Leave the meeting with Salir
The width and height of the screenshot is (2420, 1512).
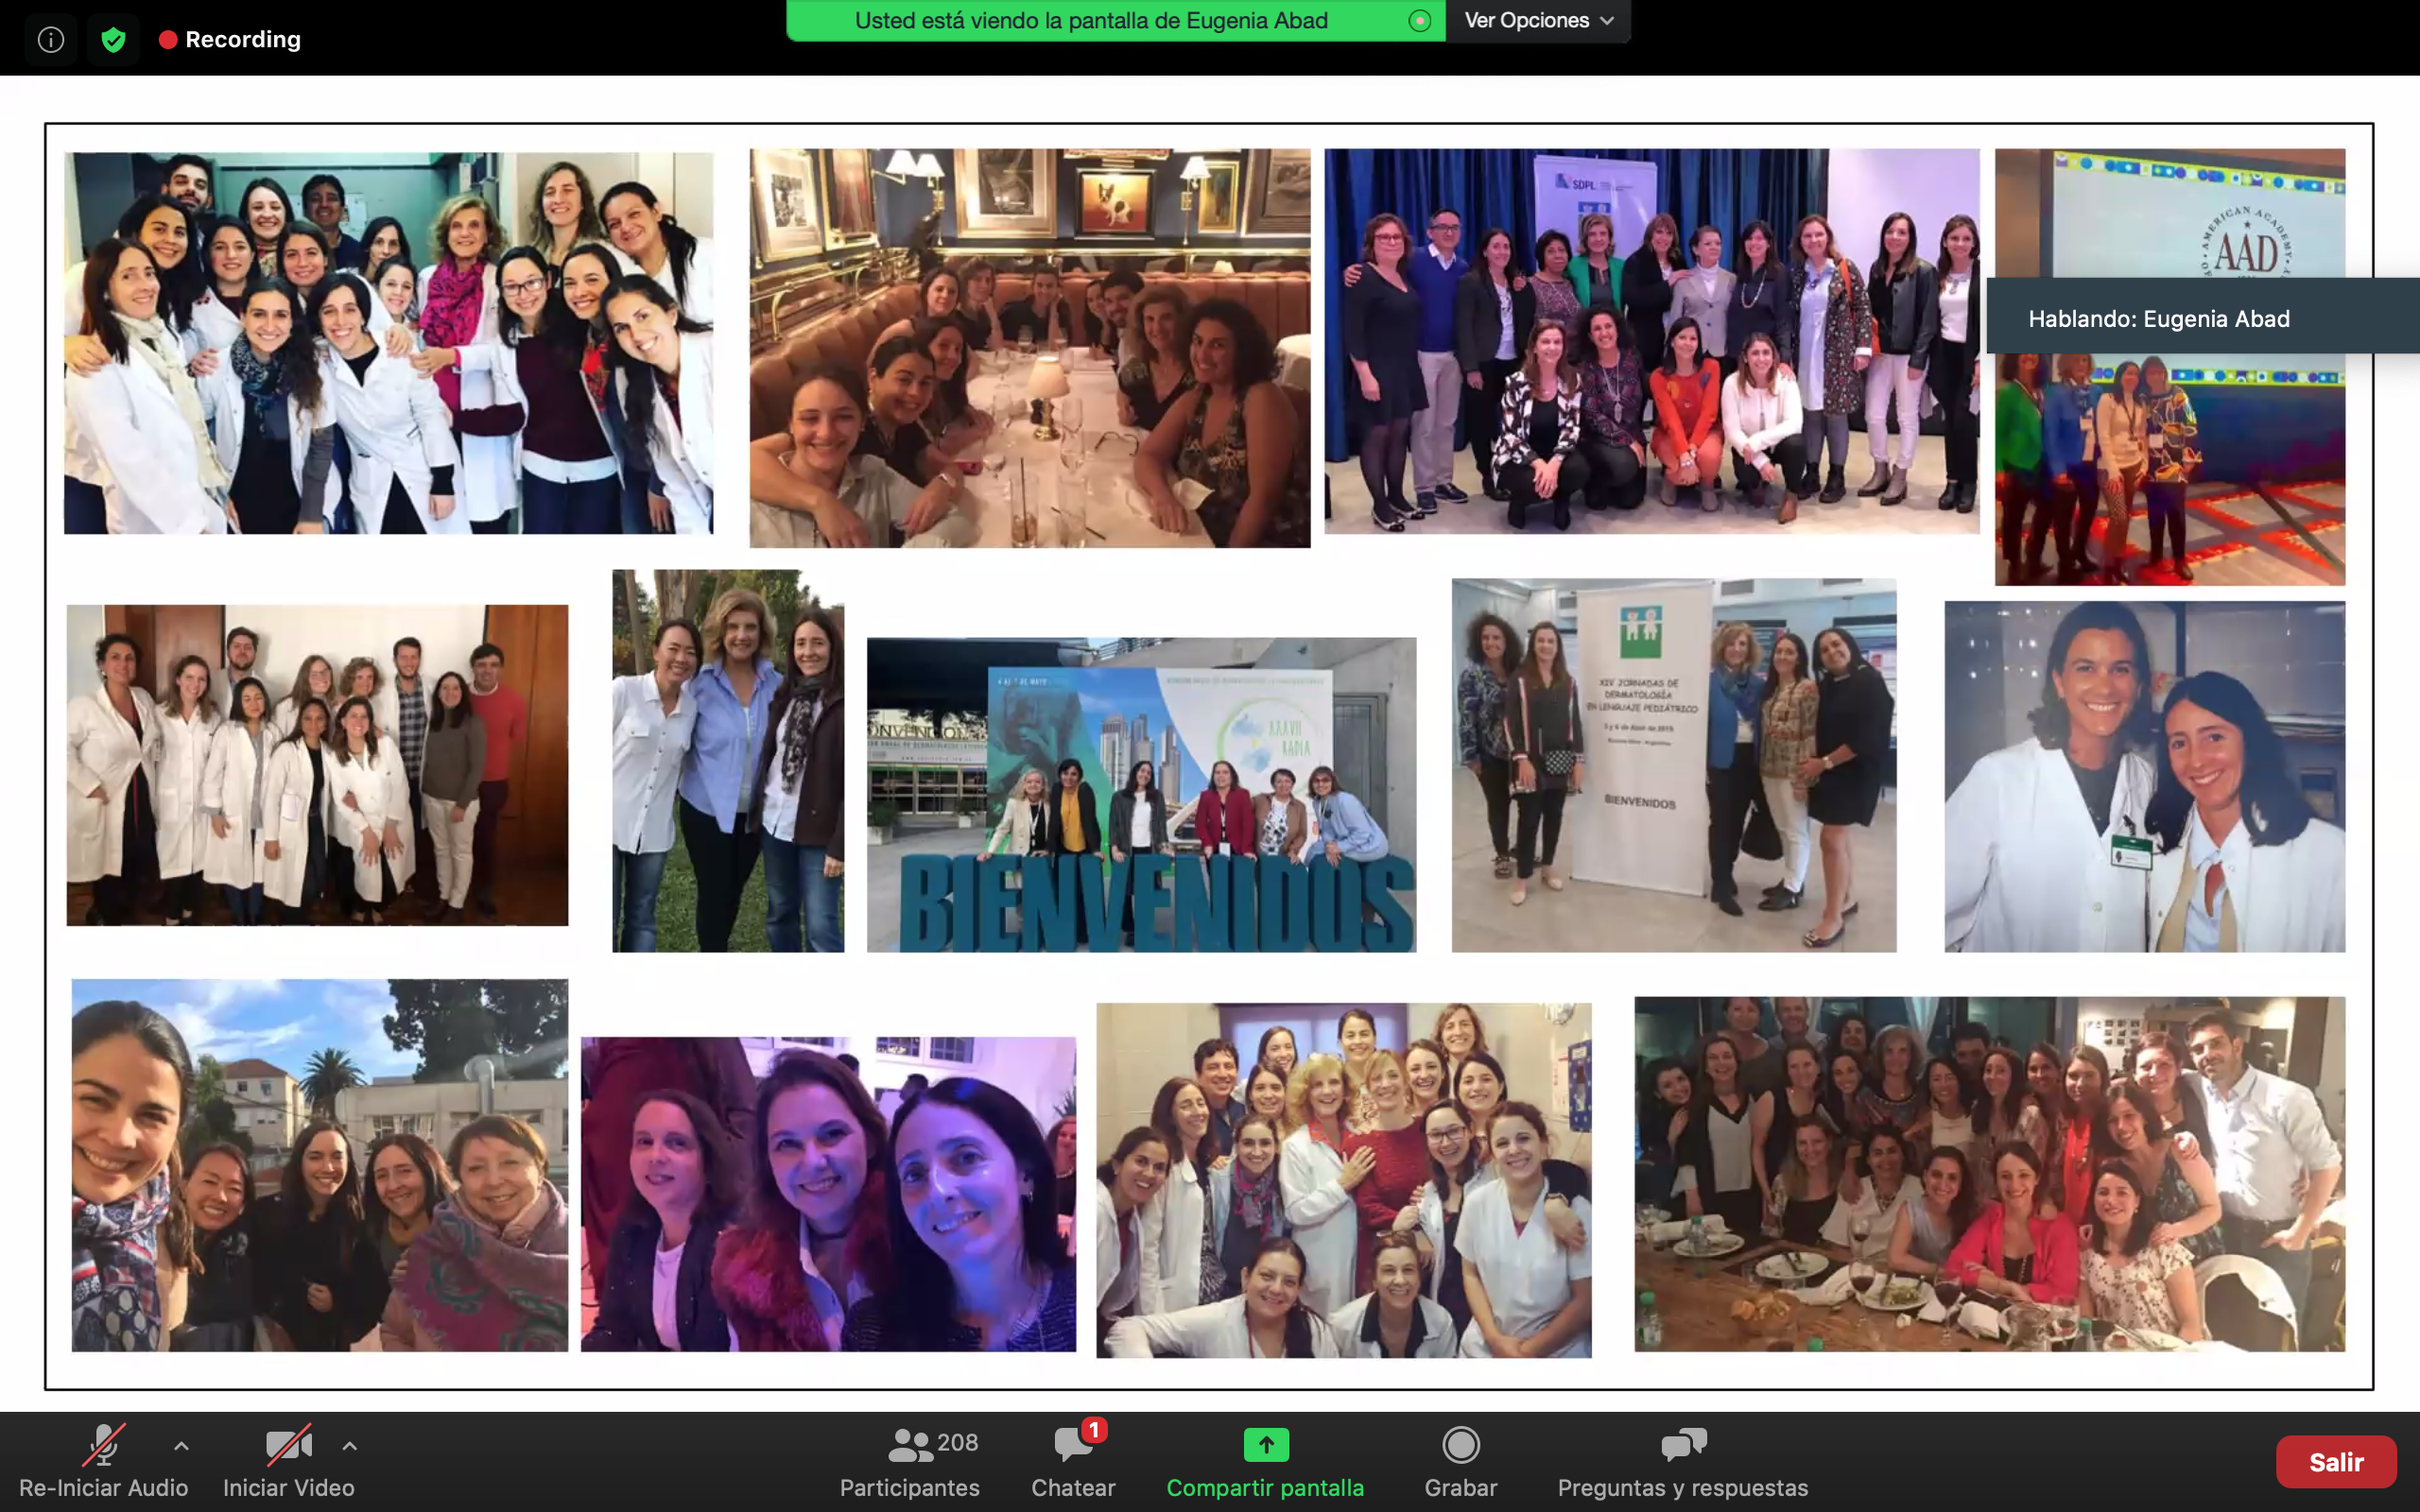tap(2335, 1462)
